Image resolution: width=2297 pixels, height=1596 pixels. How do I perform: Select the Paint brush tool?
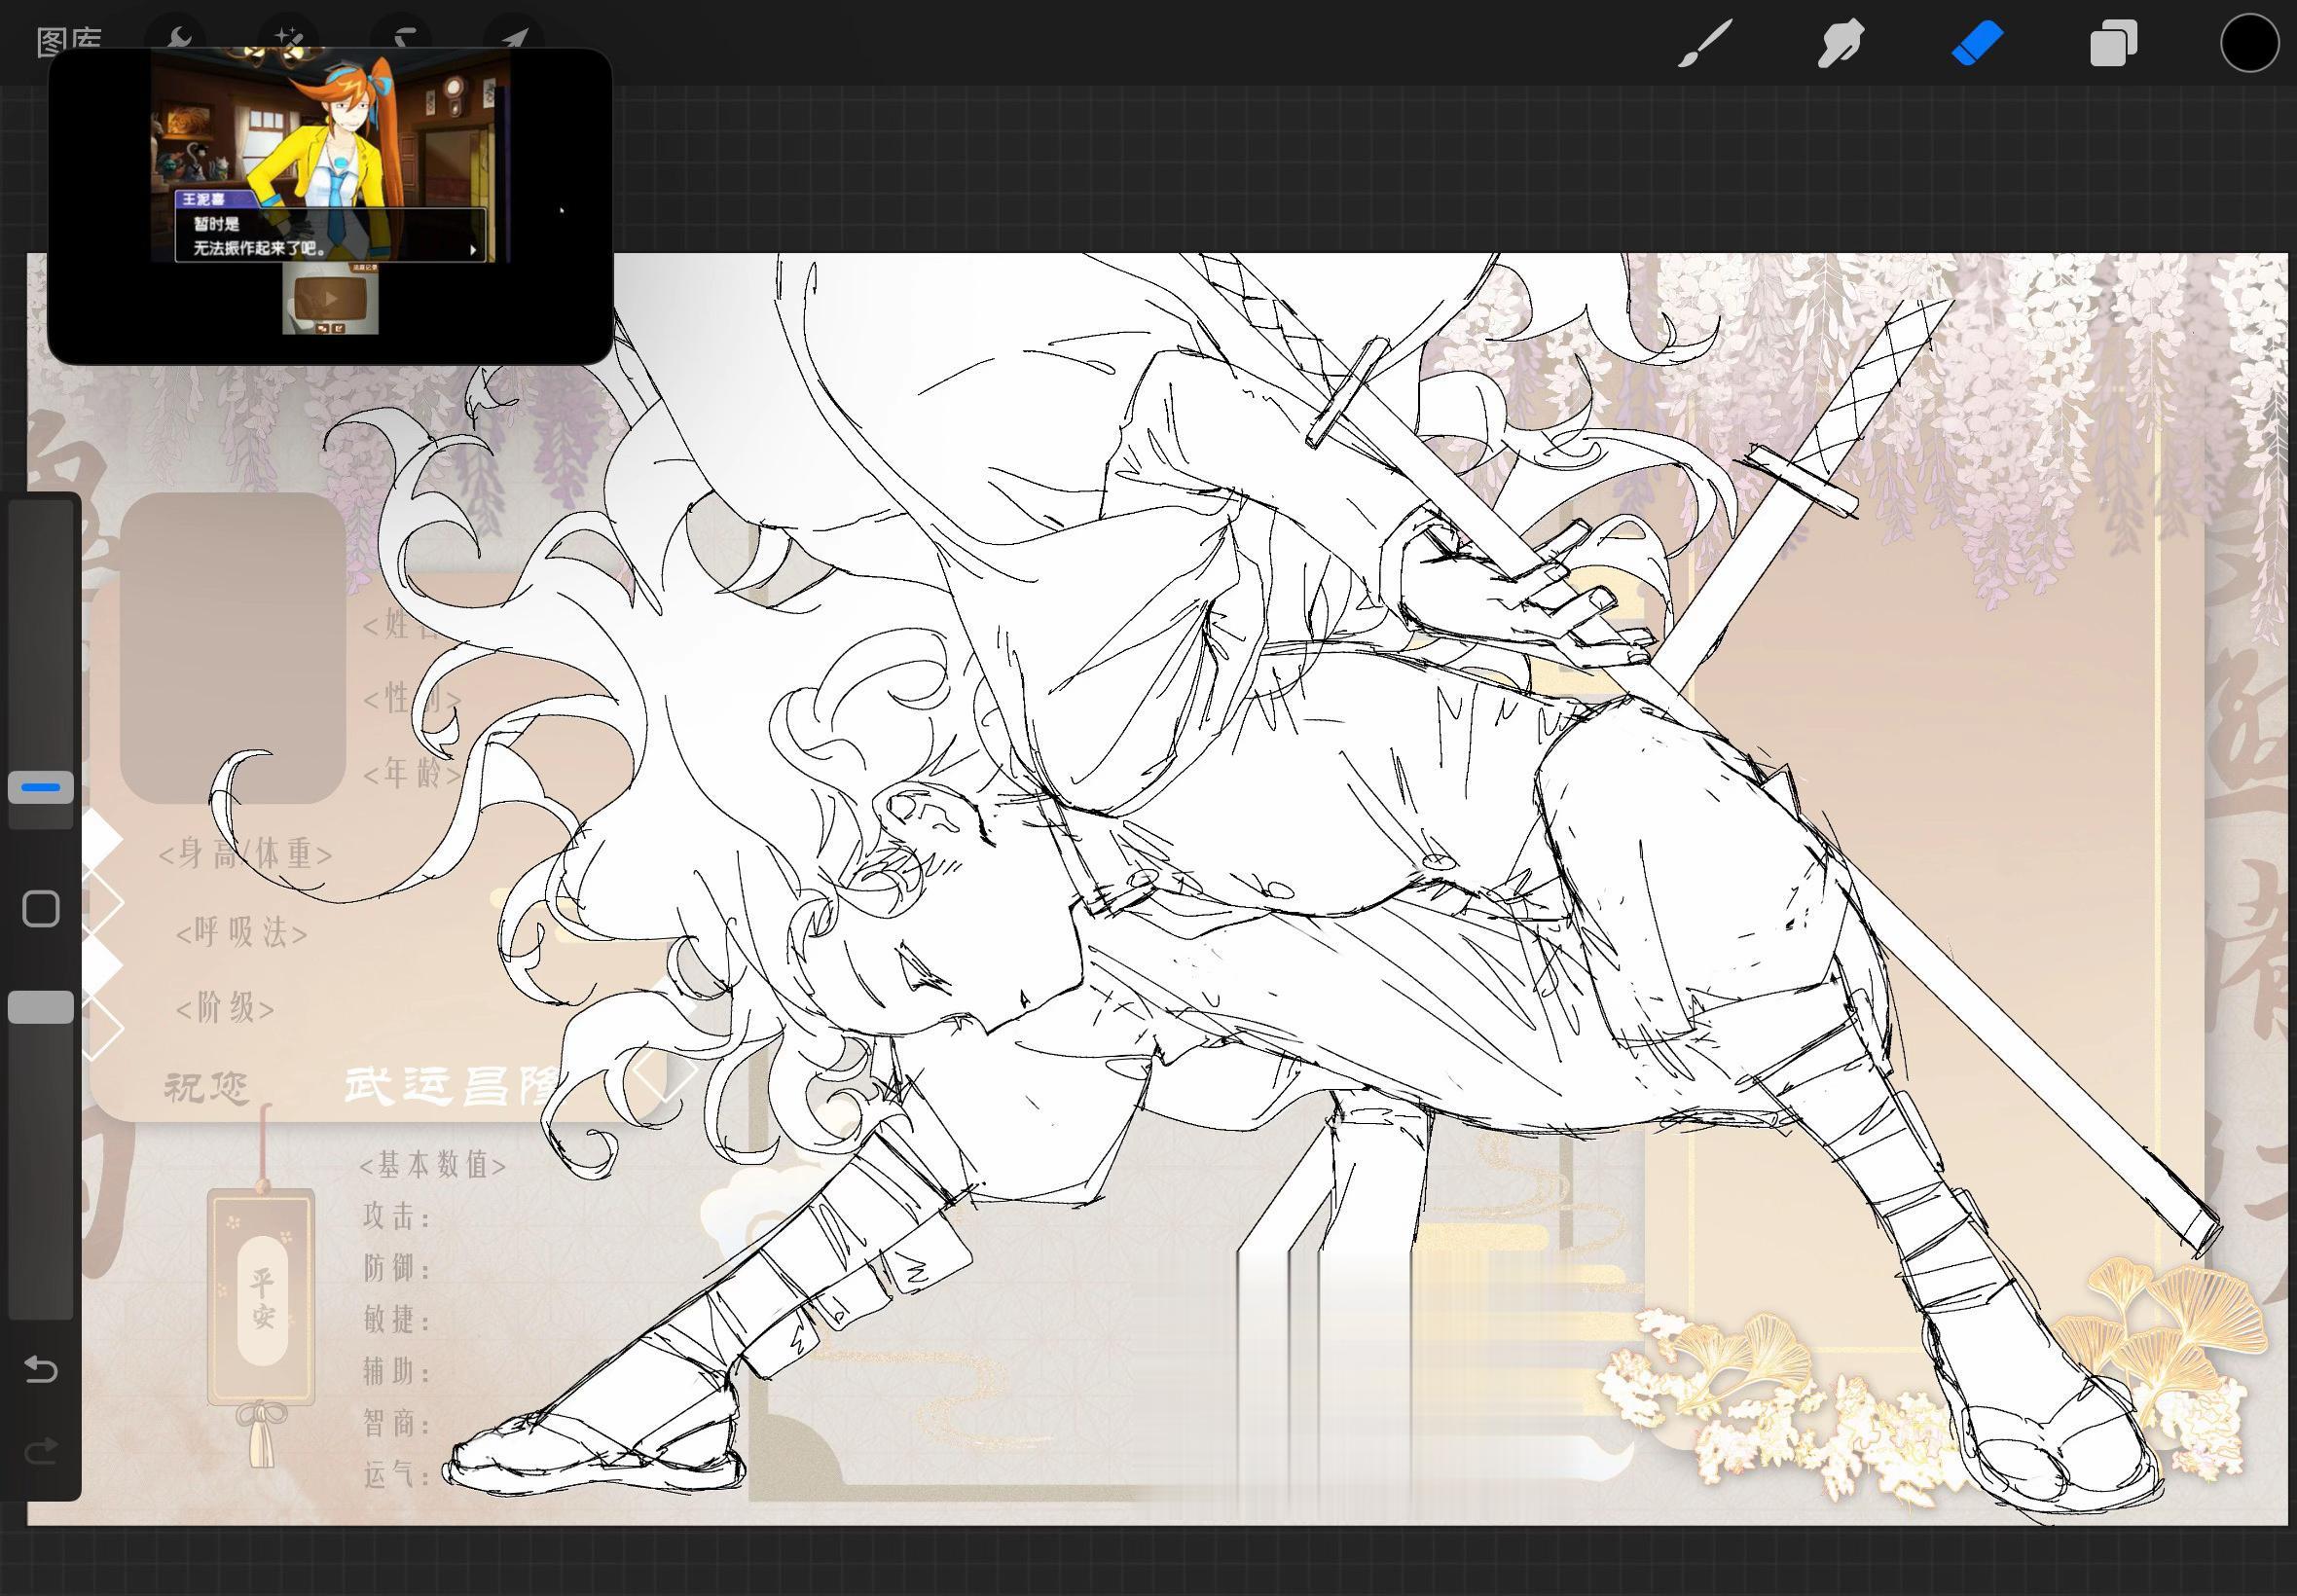1705,44
